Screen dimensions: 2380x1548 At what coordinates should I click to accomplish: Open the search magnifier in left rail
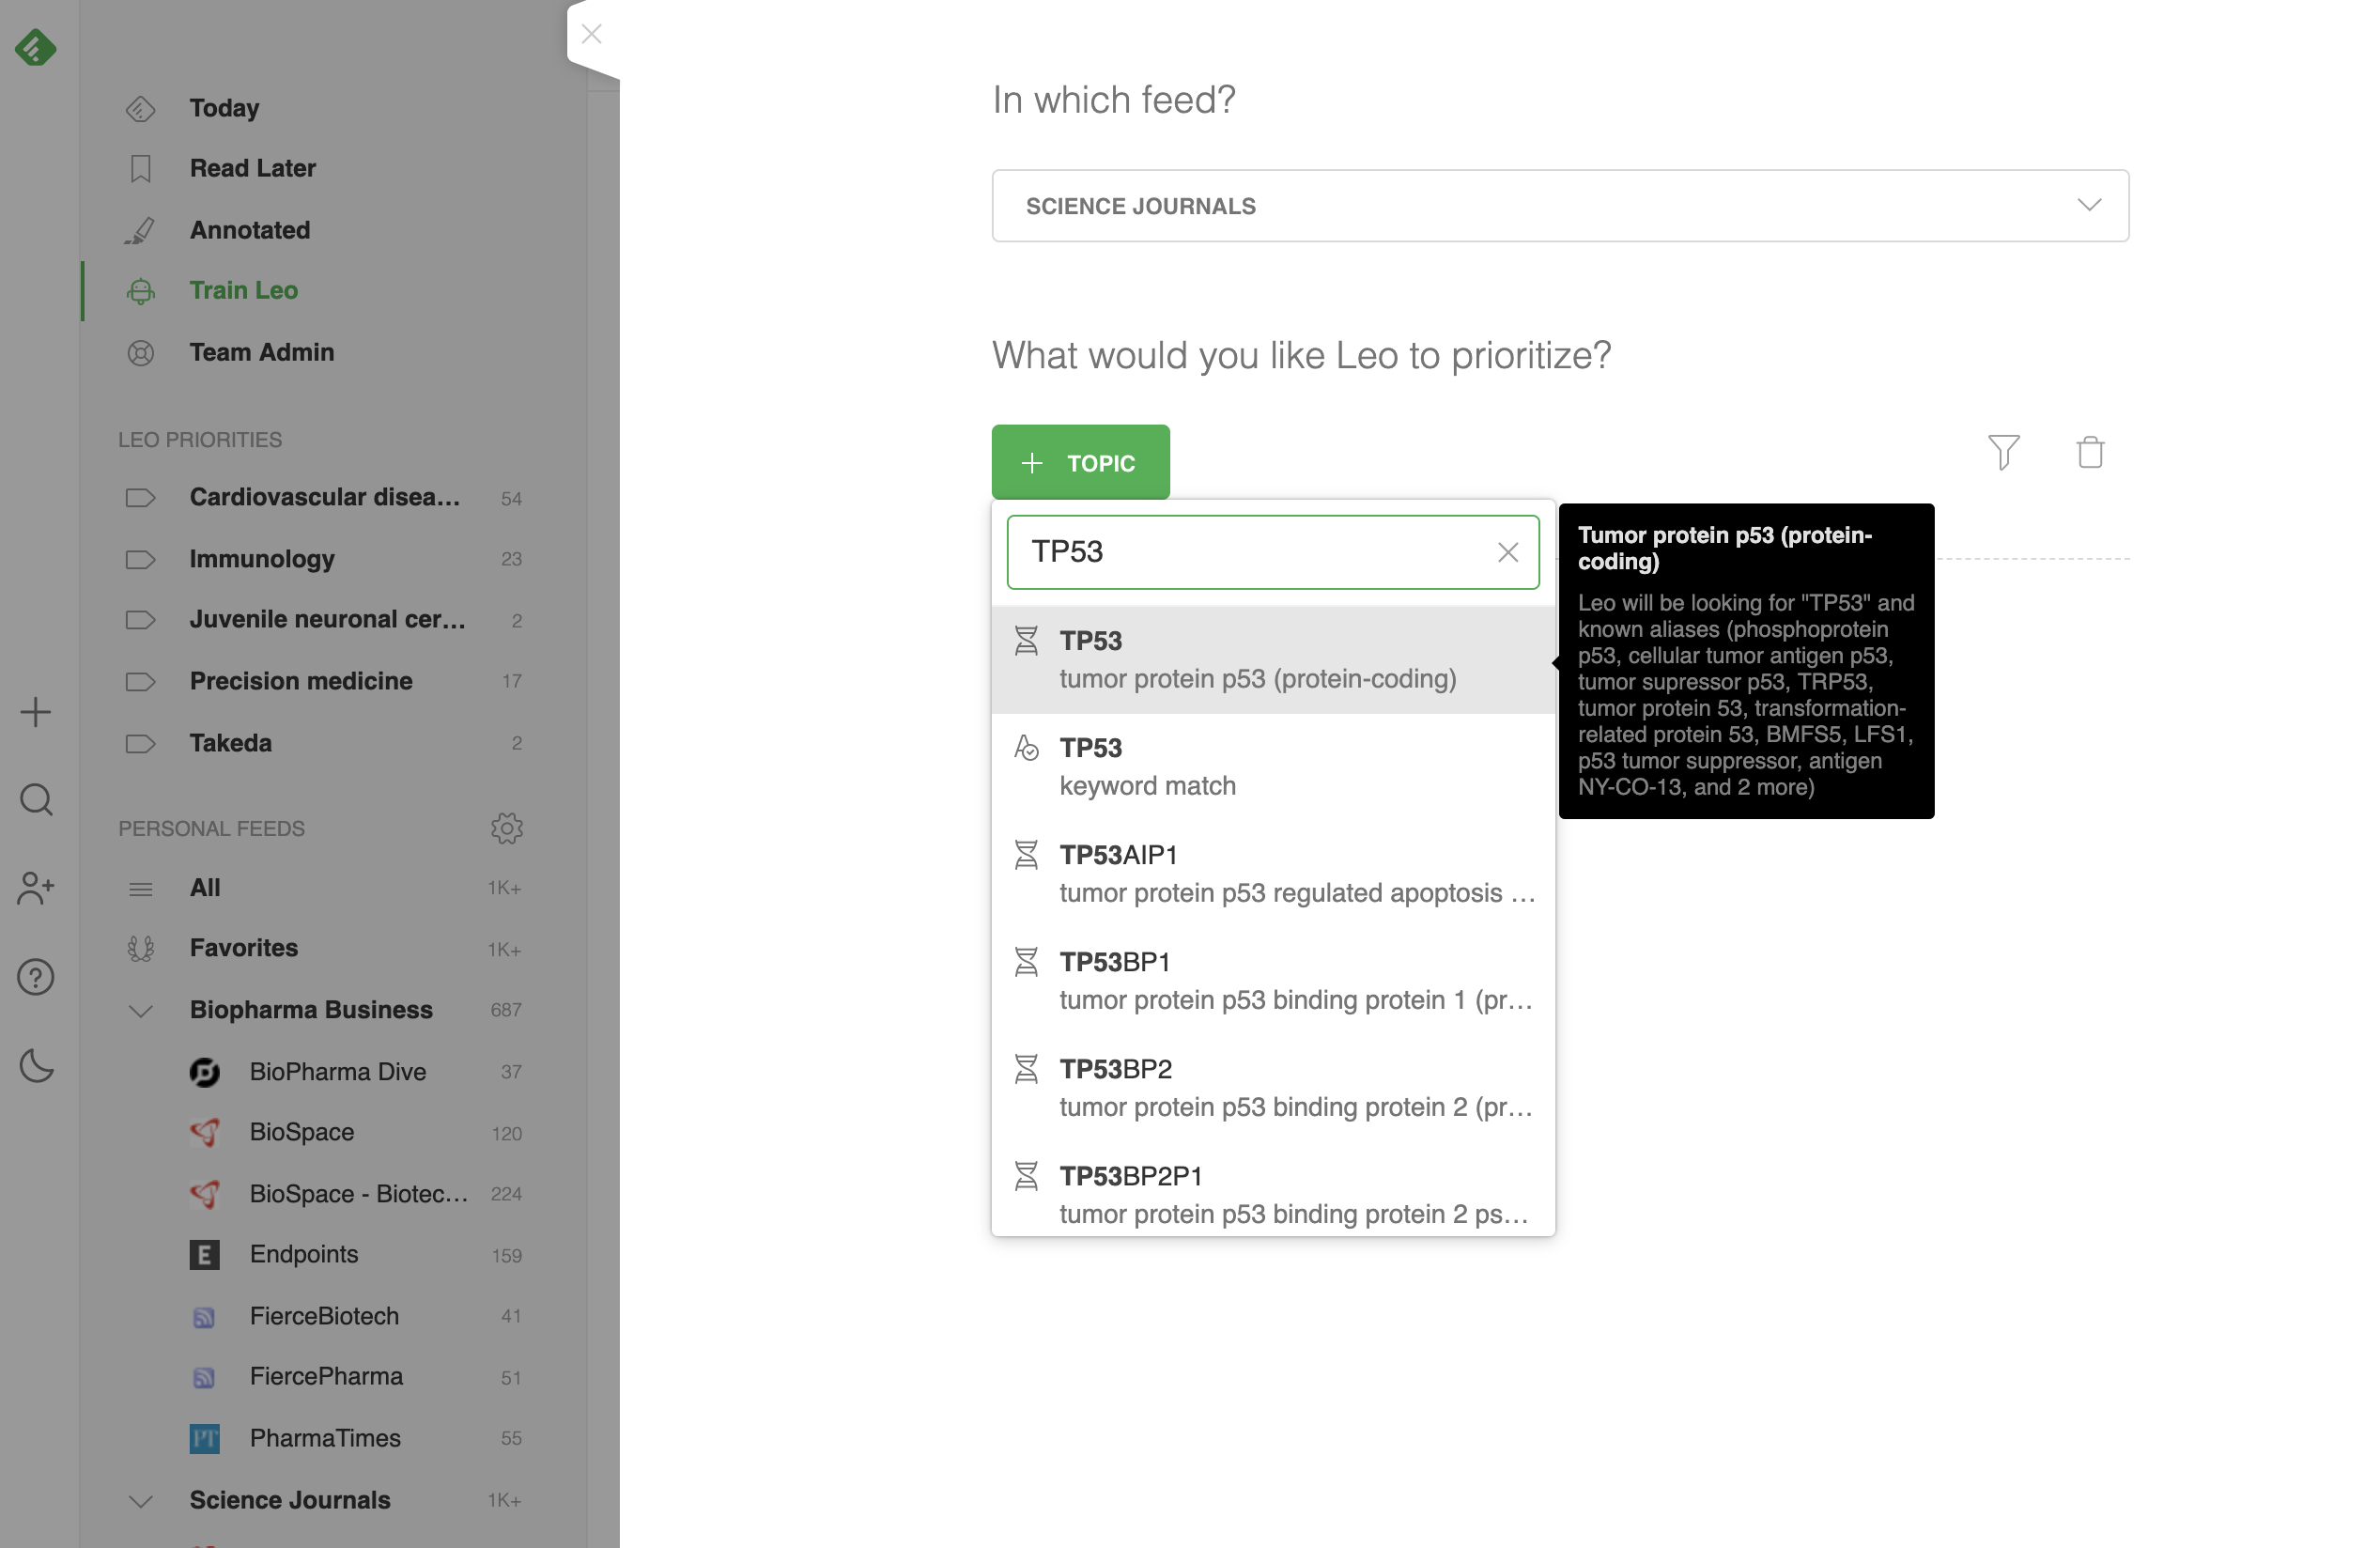click(36, 800)
